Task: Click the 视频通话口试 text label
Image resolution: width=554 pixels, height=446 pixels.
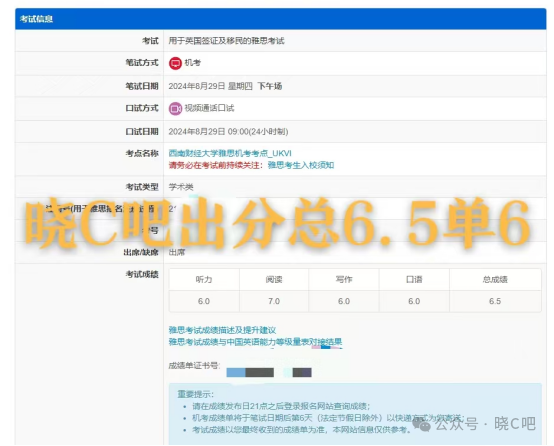Action: (x=209, y=108)
